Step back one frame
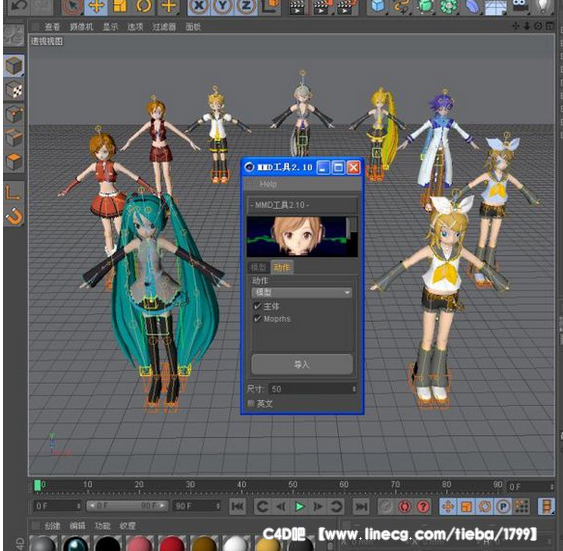Viewport: 563px width, 551px height. (281, 506)
